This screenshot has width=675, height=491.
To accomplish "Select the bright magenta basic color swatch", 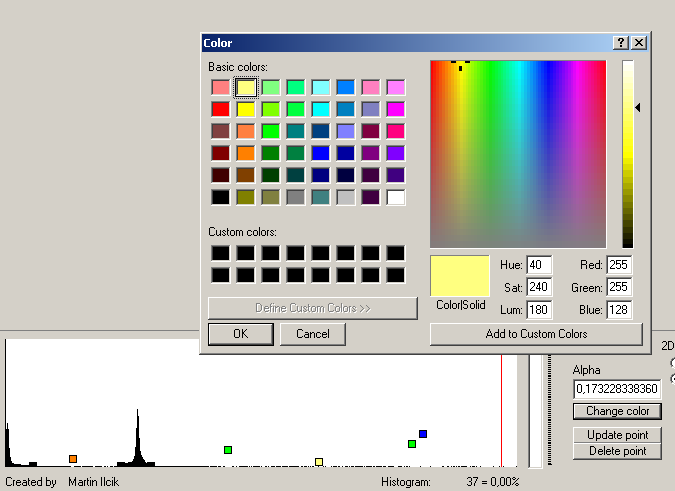I will tap(395, 109).
